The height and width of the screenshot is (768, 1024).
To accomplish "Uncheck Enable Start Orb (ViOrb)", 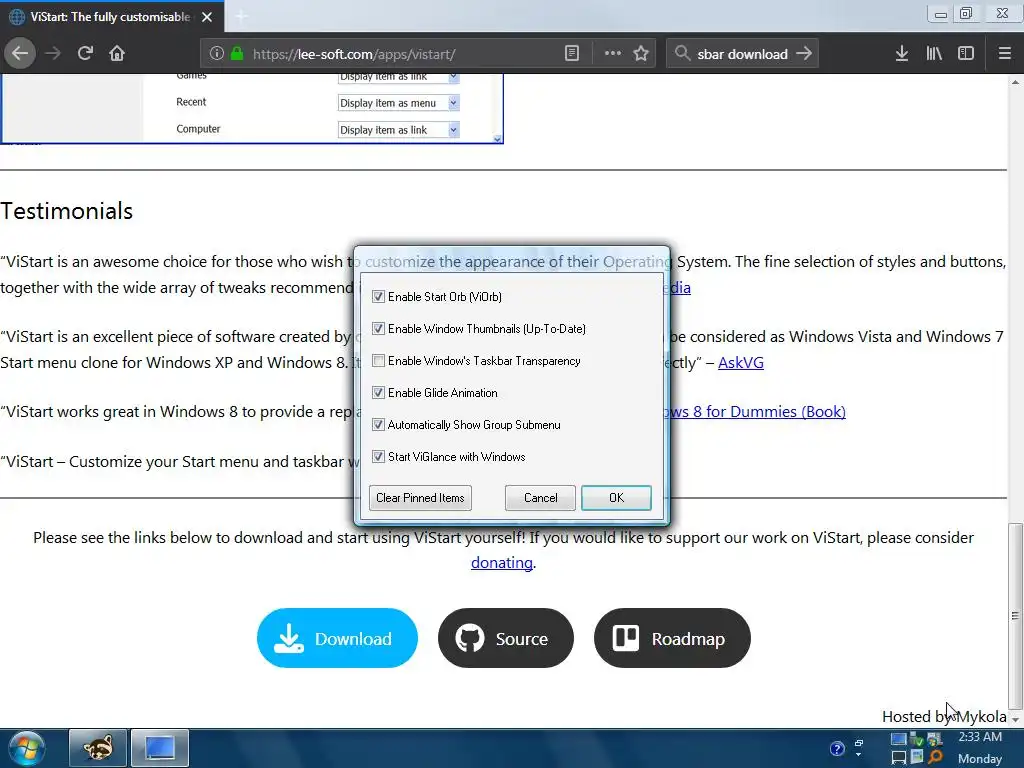I will 378,296.
